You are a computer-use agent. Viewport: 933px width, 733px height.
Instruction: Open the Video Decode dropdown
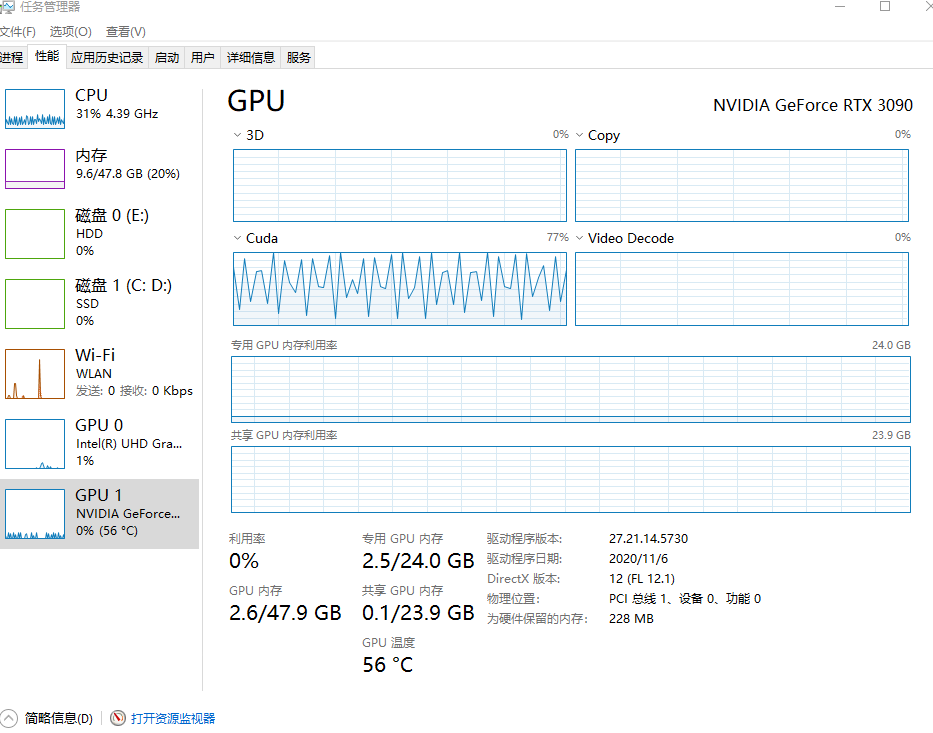point(578,237)
